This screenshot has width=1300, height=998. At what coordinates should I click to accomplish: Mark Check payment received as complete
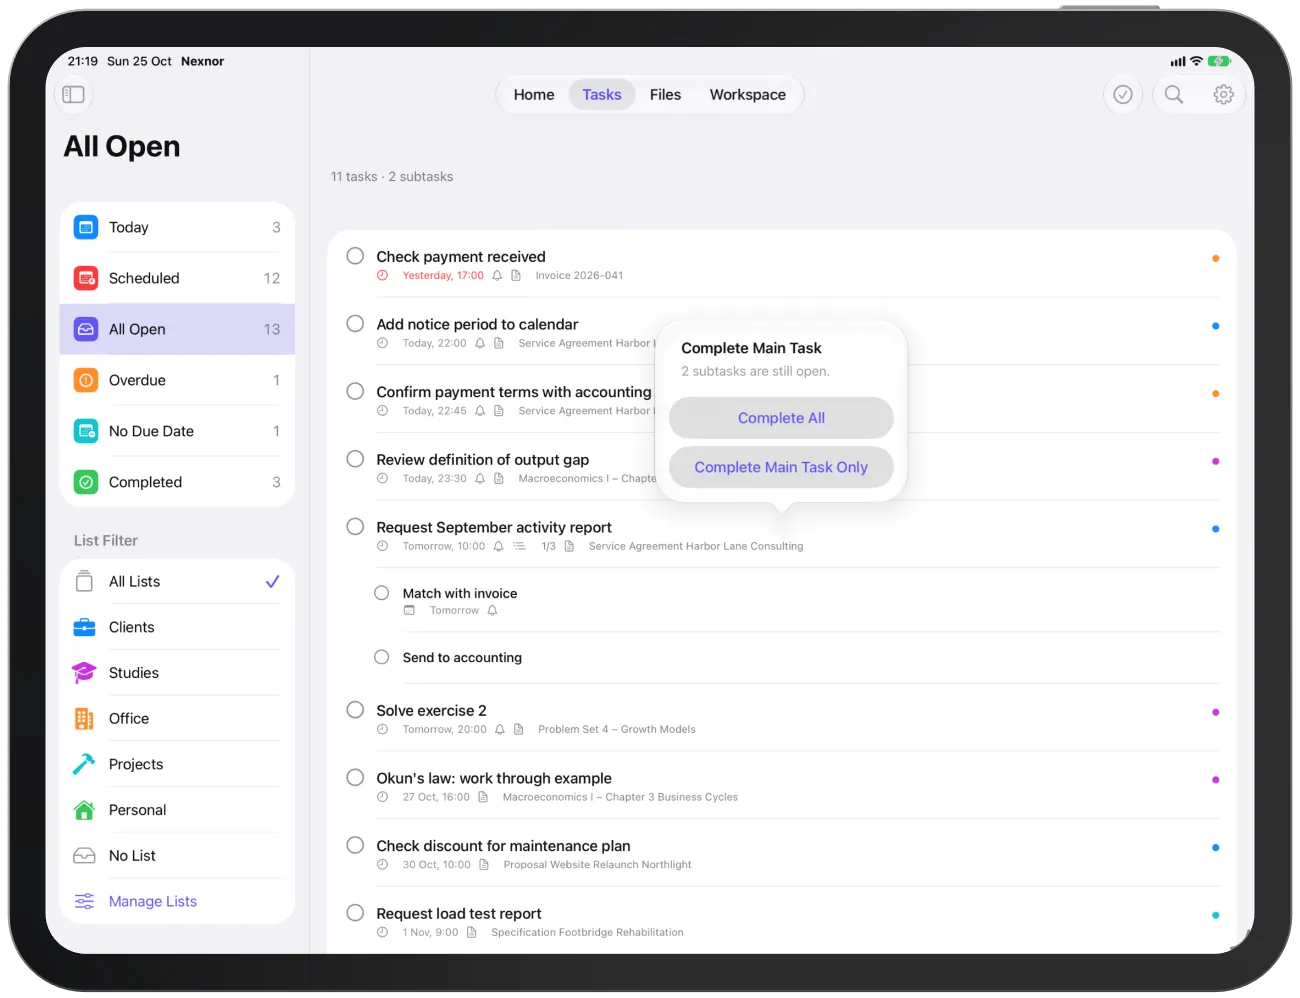[355, 256]
